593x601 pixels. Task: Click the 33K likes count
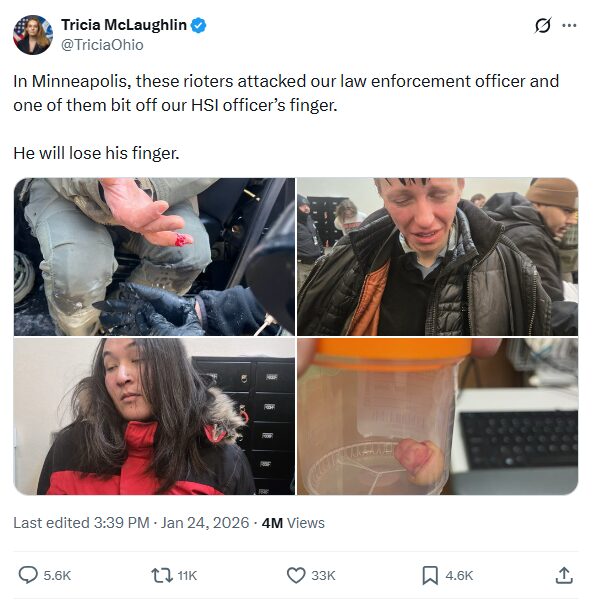[x=323, y=576]
